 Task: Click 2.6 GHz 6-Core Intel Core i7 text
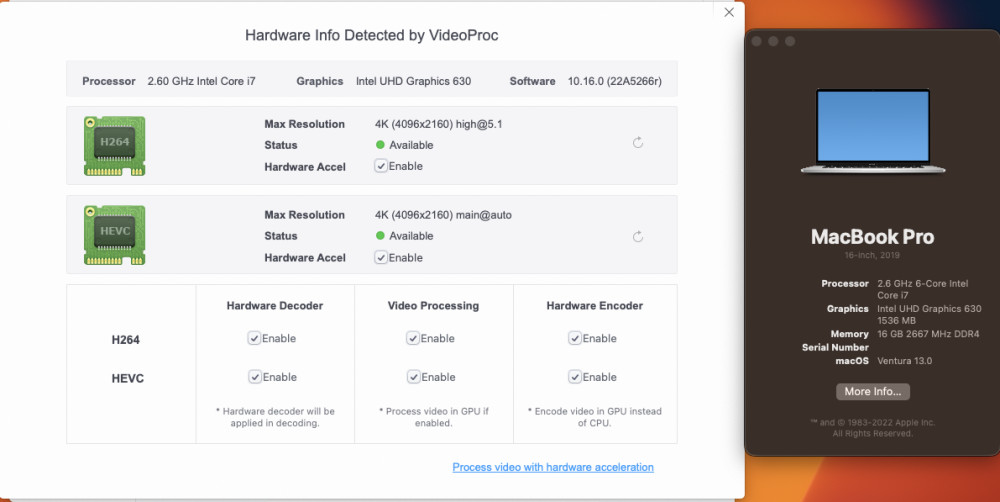pyautogui.click(x=923, y=289)
